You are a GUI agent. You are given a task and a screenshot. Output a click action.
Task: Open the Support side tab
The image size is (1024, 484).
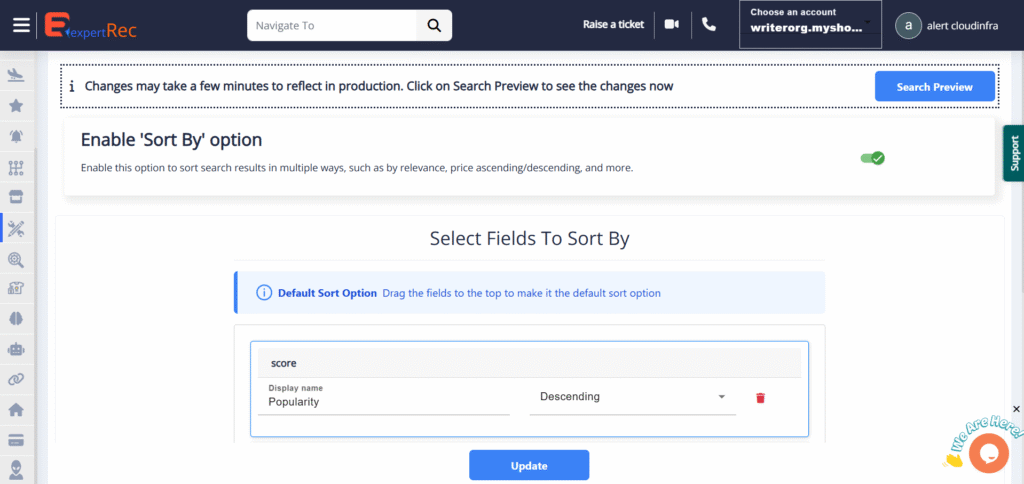1013,153
